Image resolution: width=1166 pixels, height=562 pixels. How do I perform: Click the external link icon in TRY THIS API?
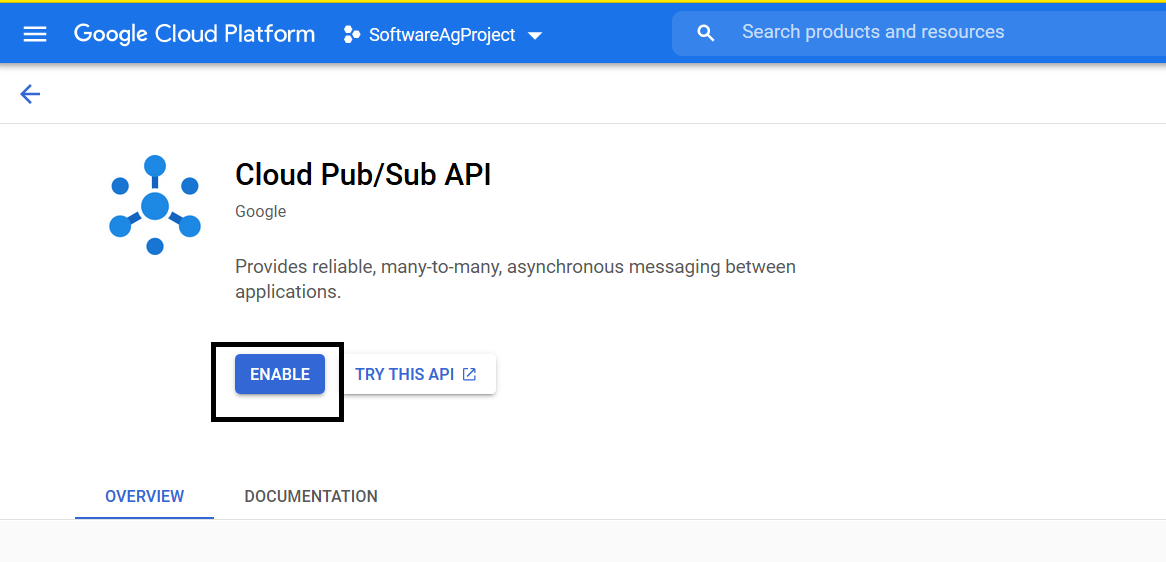click(x=469, y=374)
